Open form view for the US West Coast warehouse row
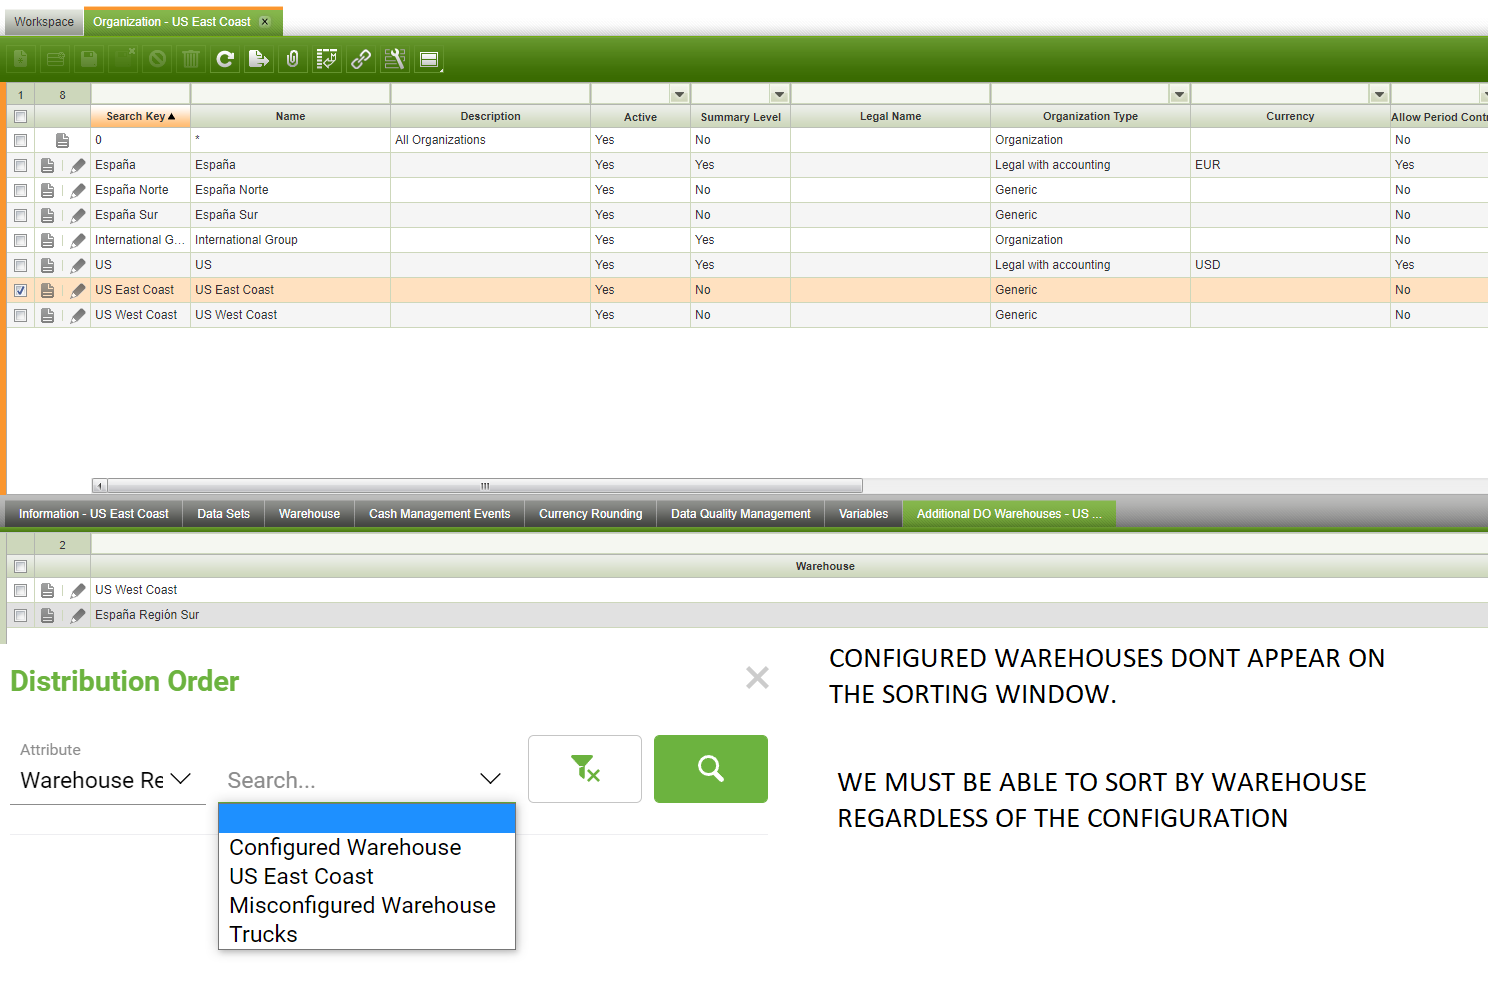The height and width of the screenshot is (1004, 1488). [x=47, y=590]
